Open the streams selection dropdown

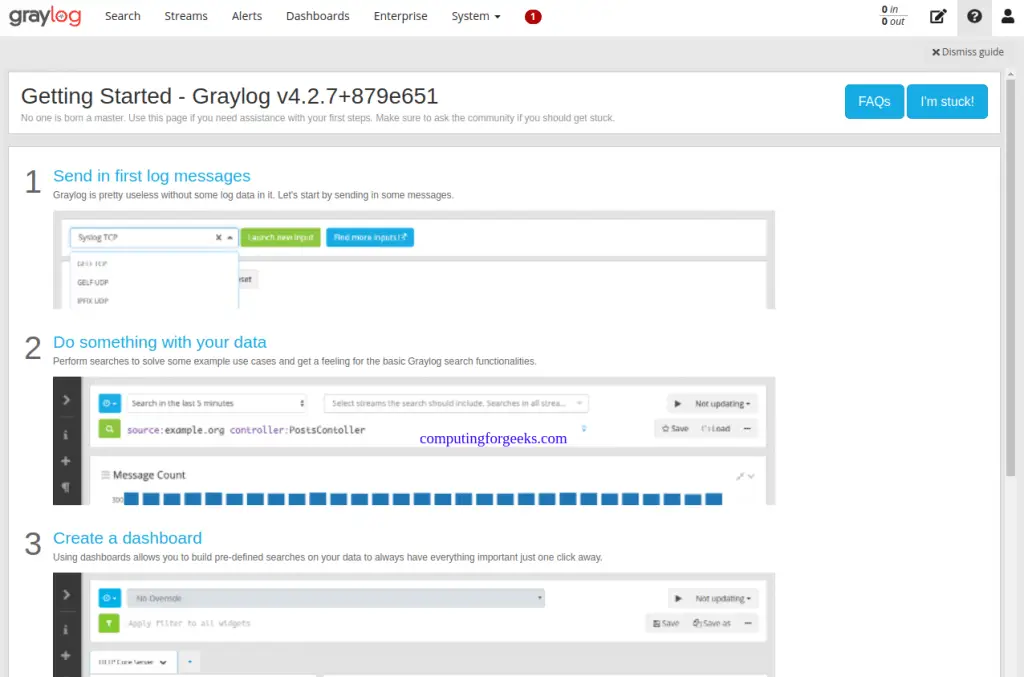[456, 403]
